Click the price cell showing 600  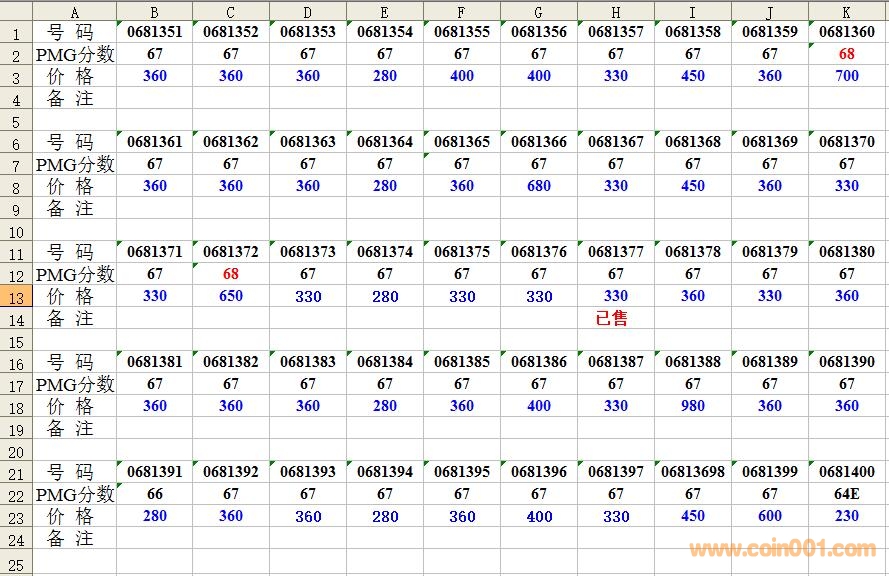pyautogui.click(x=770, y=516)
